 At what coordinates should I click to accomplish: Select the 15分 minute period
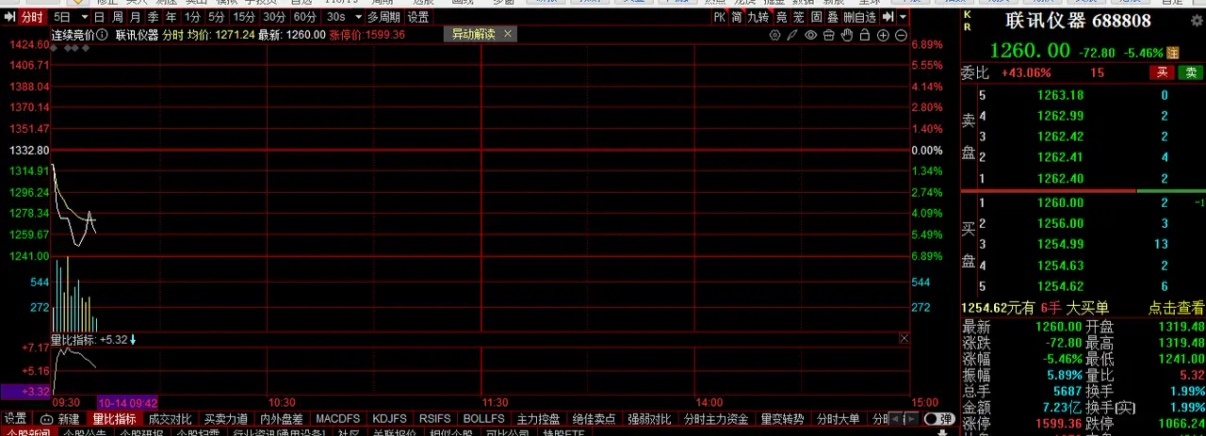pos(244,17)
